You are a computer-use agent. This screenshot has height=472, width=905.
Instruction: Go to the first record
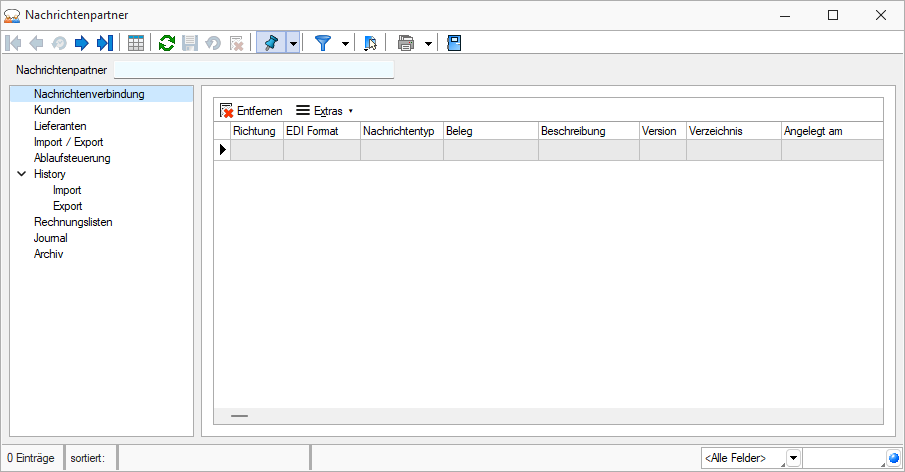point(13,43)
